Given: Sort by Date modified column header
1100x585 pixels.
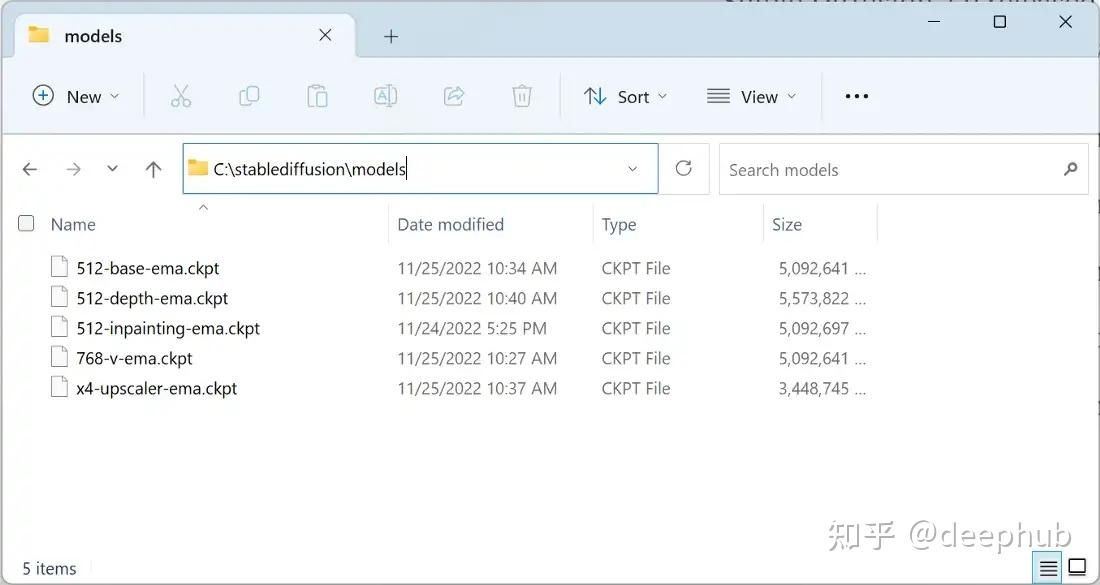Looking at the screenshot, I should (450, 224).
